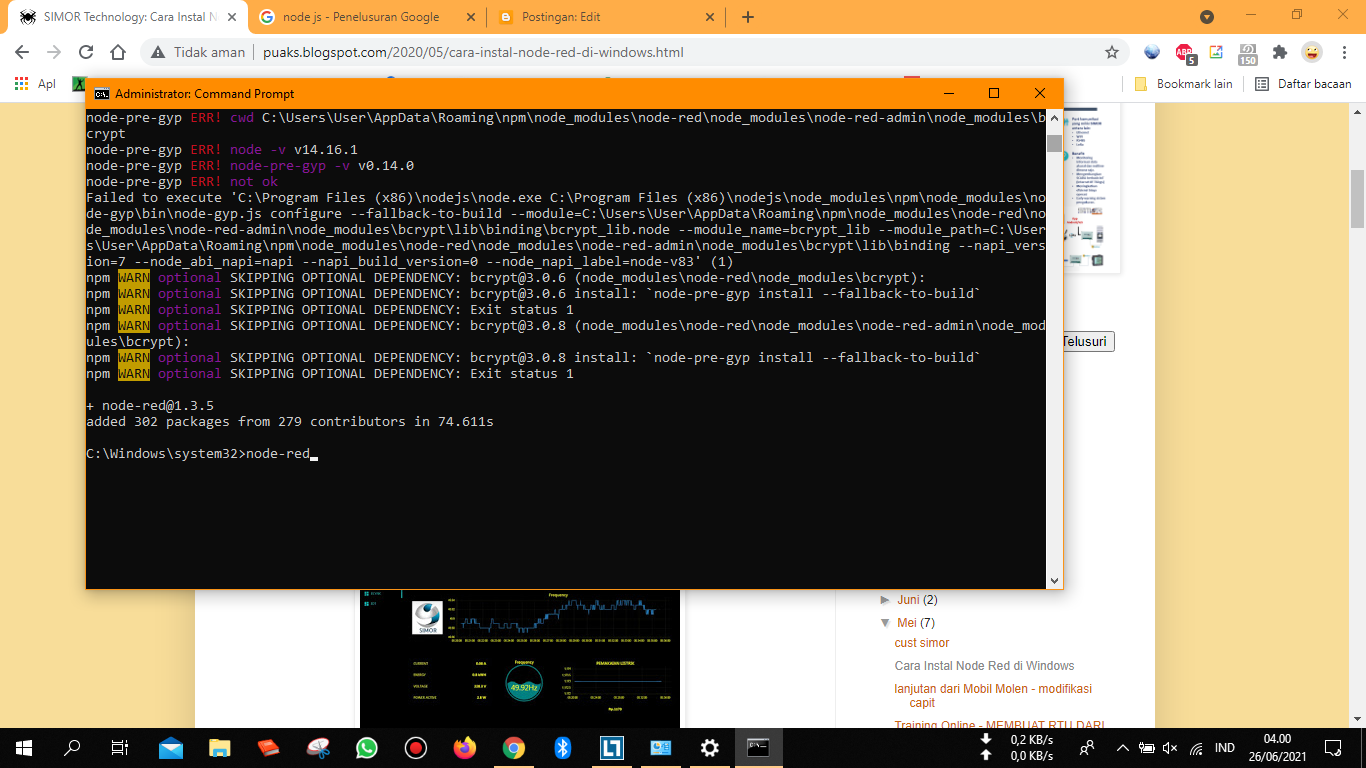The height and width of the screenshot is (768, 1366).
Task: Open WhatsApp from the taskbar
Action: pyautogui.click(x=367, y=747)
